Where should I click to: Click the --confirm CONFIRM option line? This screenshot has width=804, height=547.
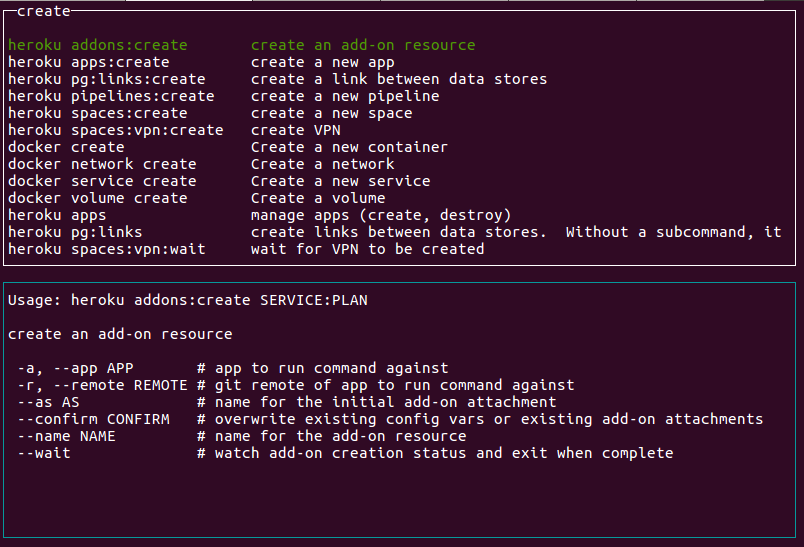(x=390, y=419)
